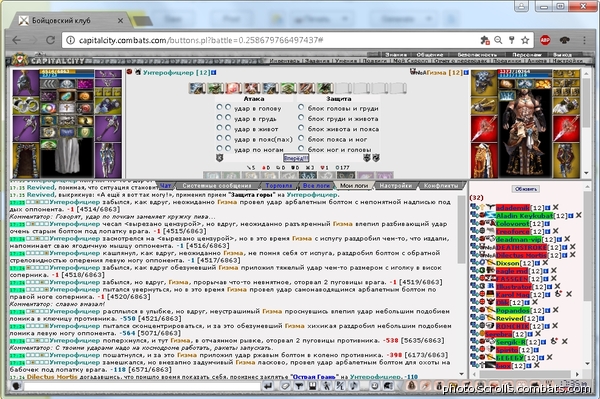This screenshot has width=600, height=399.
Task: Click the chat message input field
Action: click(x=142, y=386)
